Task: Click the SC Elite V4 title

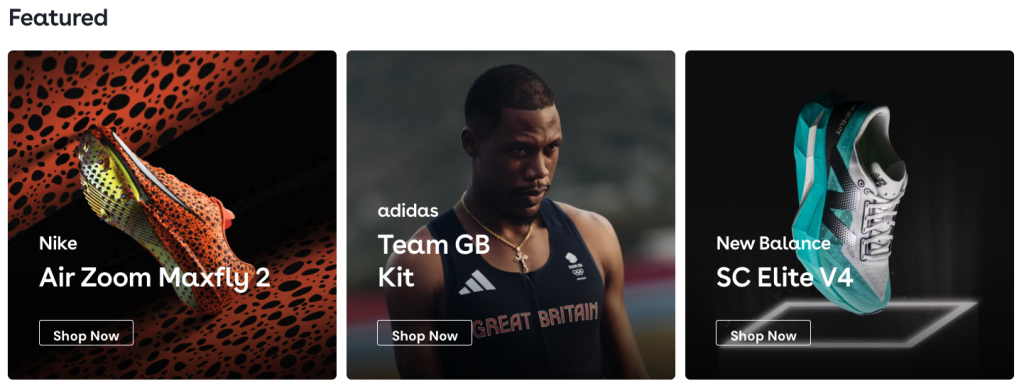Action: pyautogui.click(x=784, y=278)
